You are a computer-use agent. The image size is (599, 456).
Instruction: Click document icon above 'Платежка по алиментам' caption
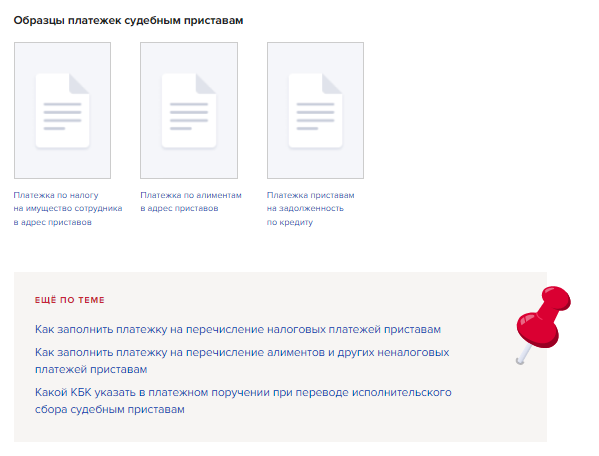[189, 110]
